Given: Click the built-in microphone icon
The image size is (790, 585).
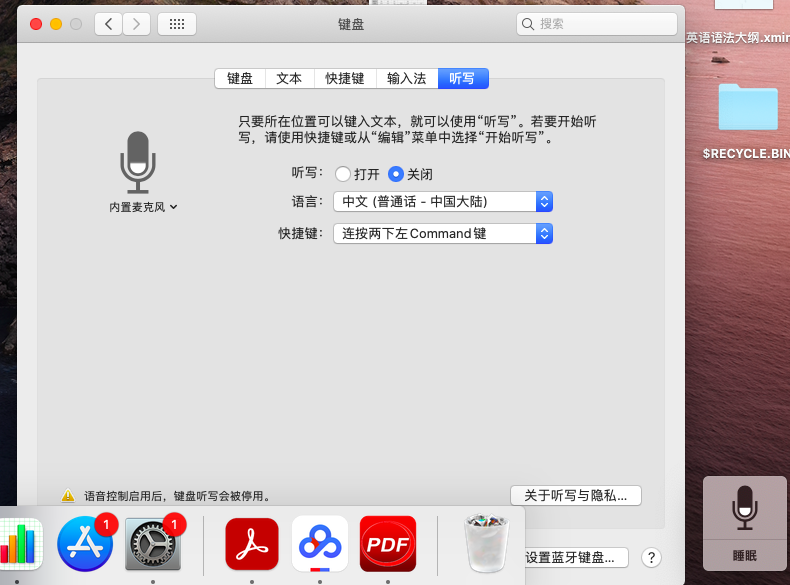Looking at the screenshot, I should pyautogui.click(x=138, y=161).
